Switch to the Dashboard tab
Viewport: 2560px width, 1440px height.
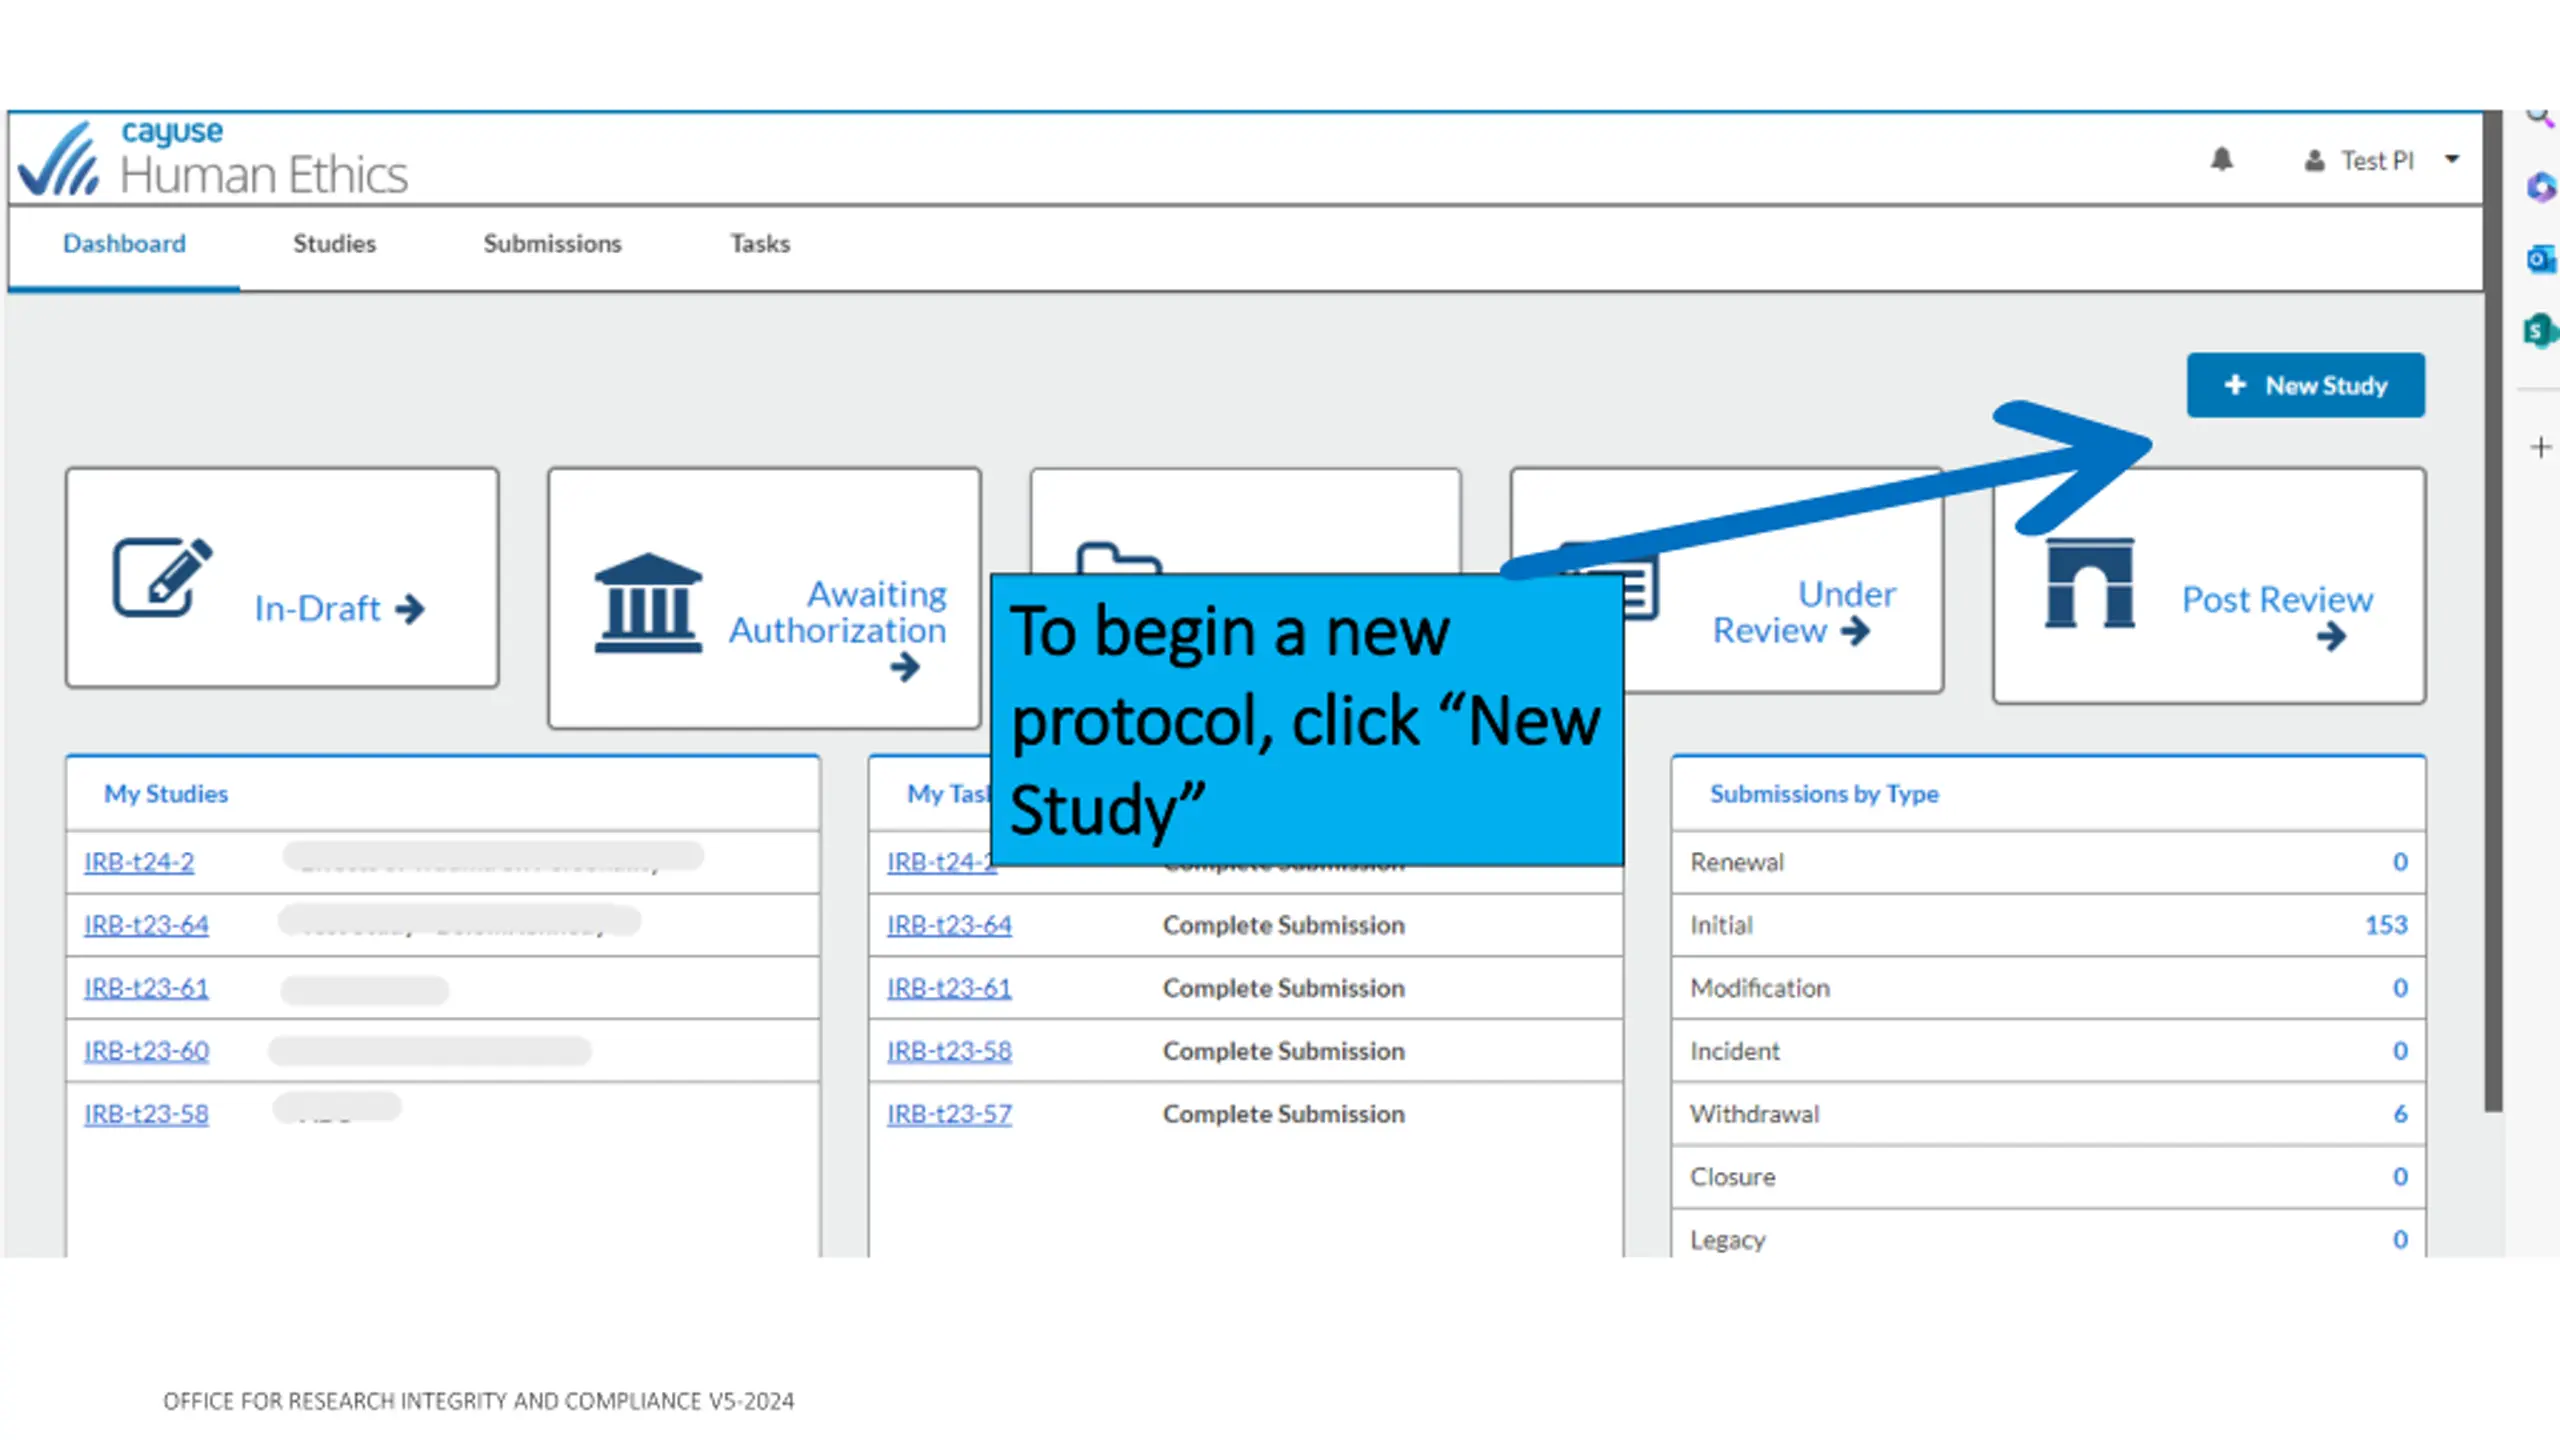tap(124, 243)
